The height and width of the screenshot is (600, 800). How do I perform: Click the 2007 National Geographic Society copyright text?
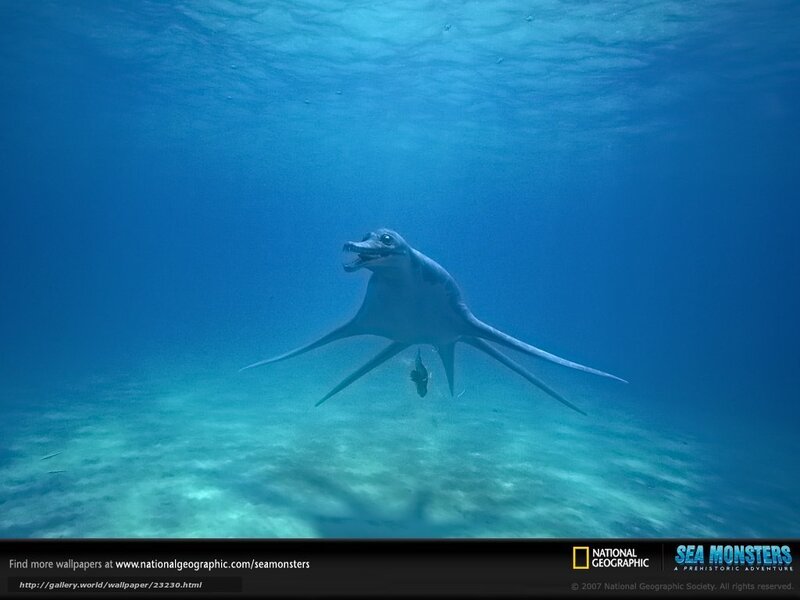click(x=681, y=587)
